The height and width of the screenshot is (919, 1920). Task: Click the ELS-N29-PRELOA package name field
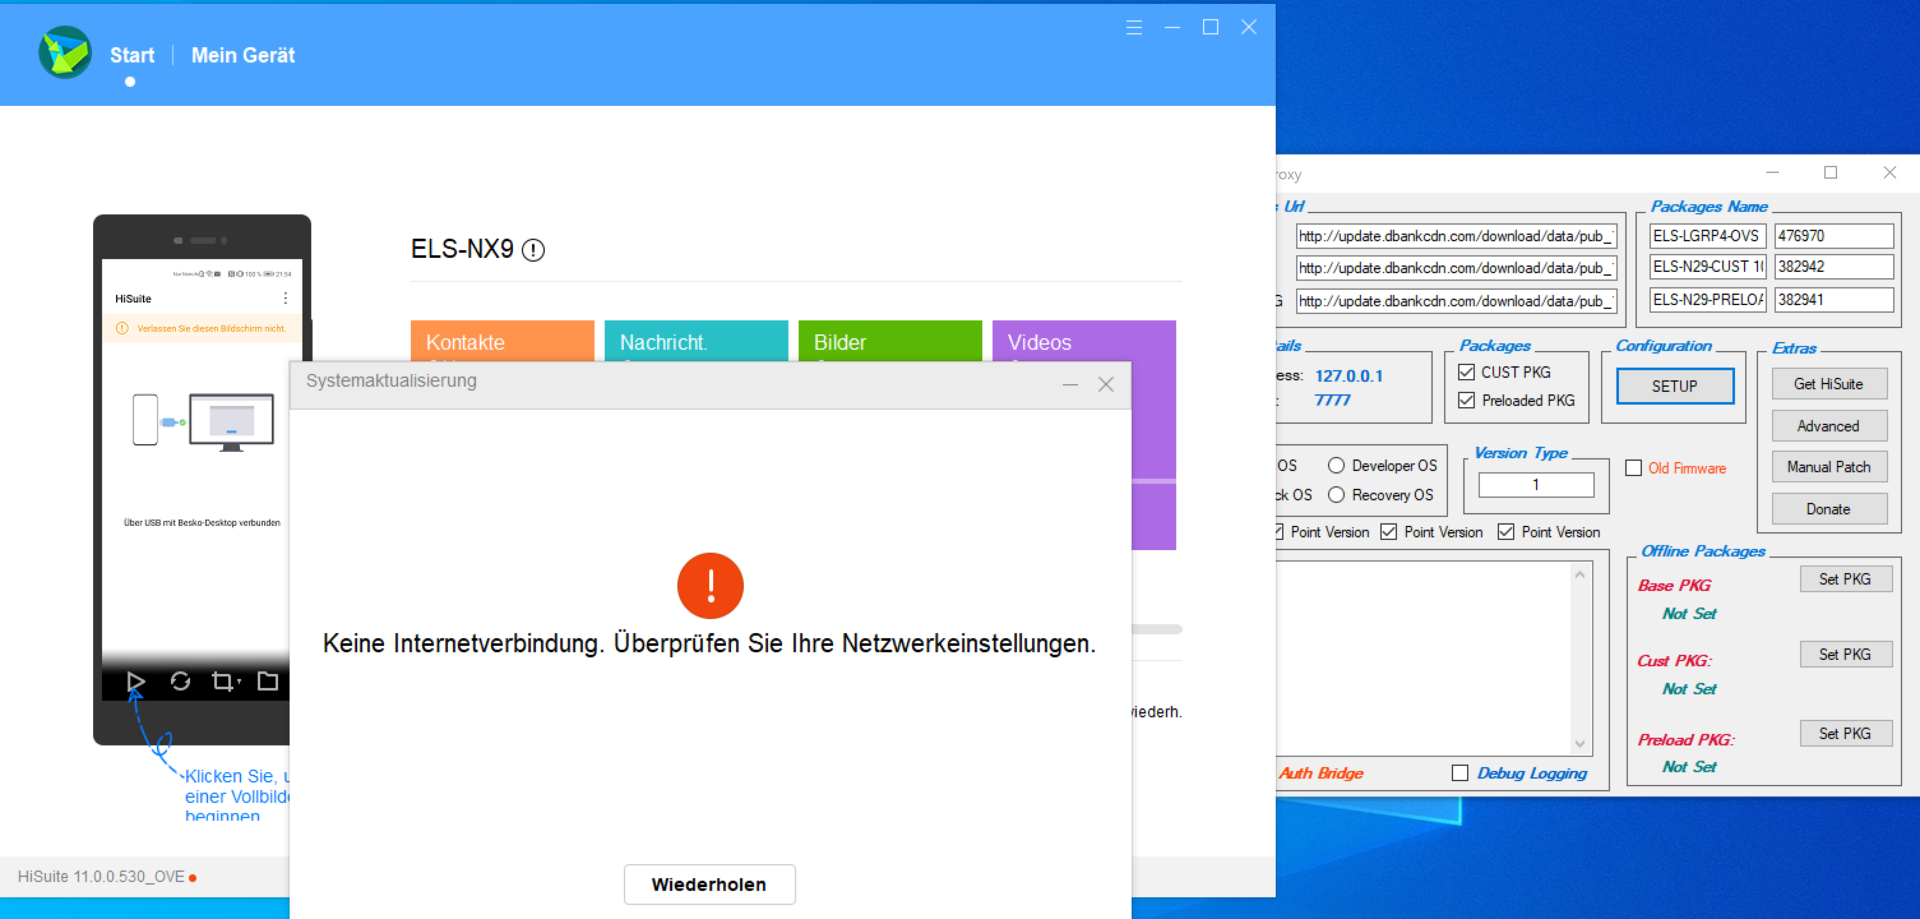click(1708, 300)
